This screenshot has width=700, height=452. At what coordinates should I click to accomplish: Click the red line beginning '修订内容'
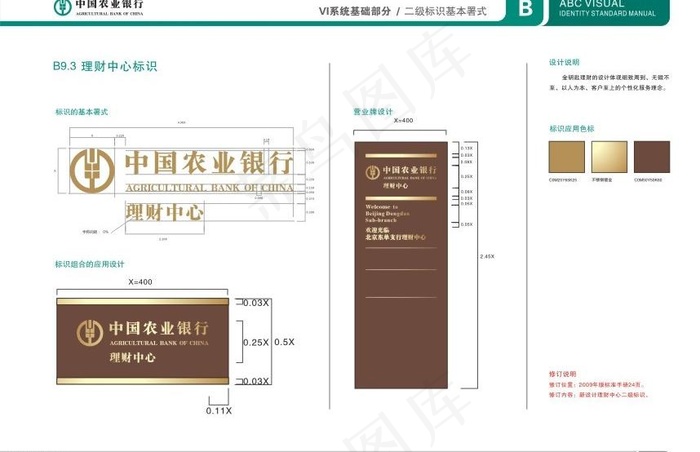coord(599,395)
